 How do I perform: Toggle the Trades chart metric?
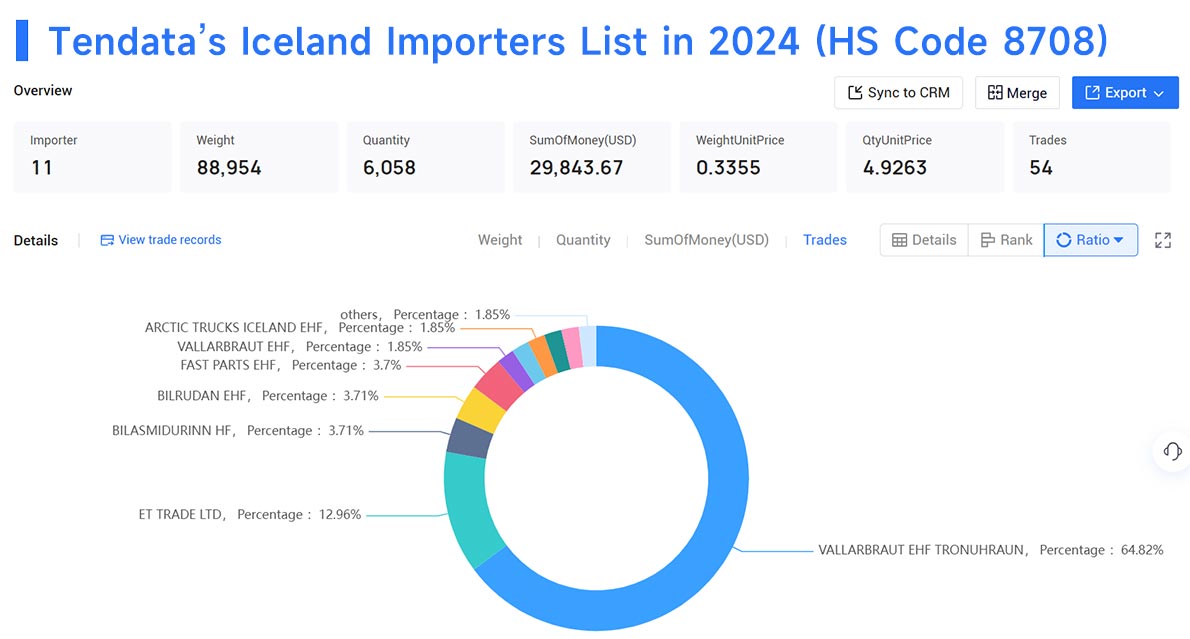824,240
